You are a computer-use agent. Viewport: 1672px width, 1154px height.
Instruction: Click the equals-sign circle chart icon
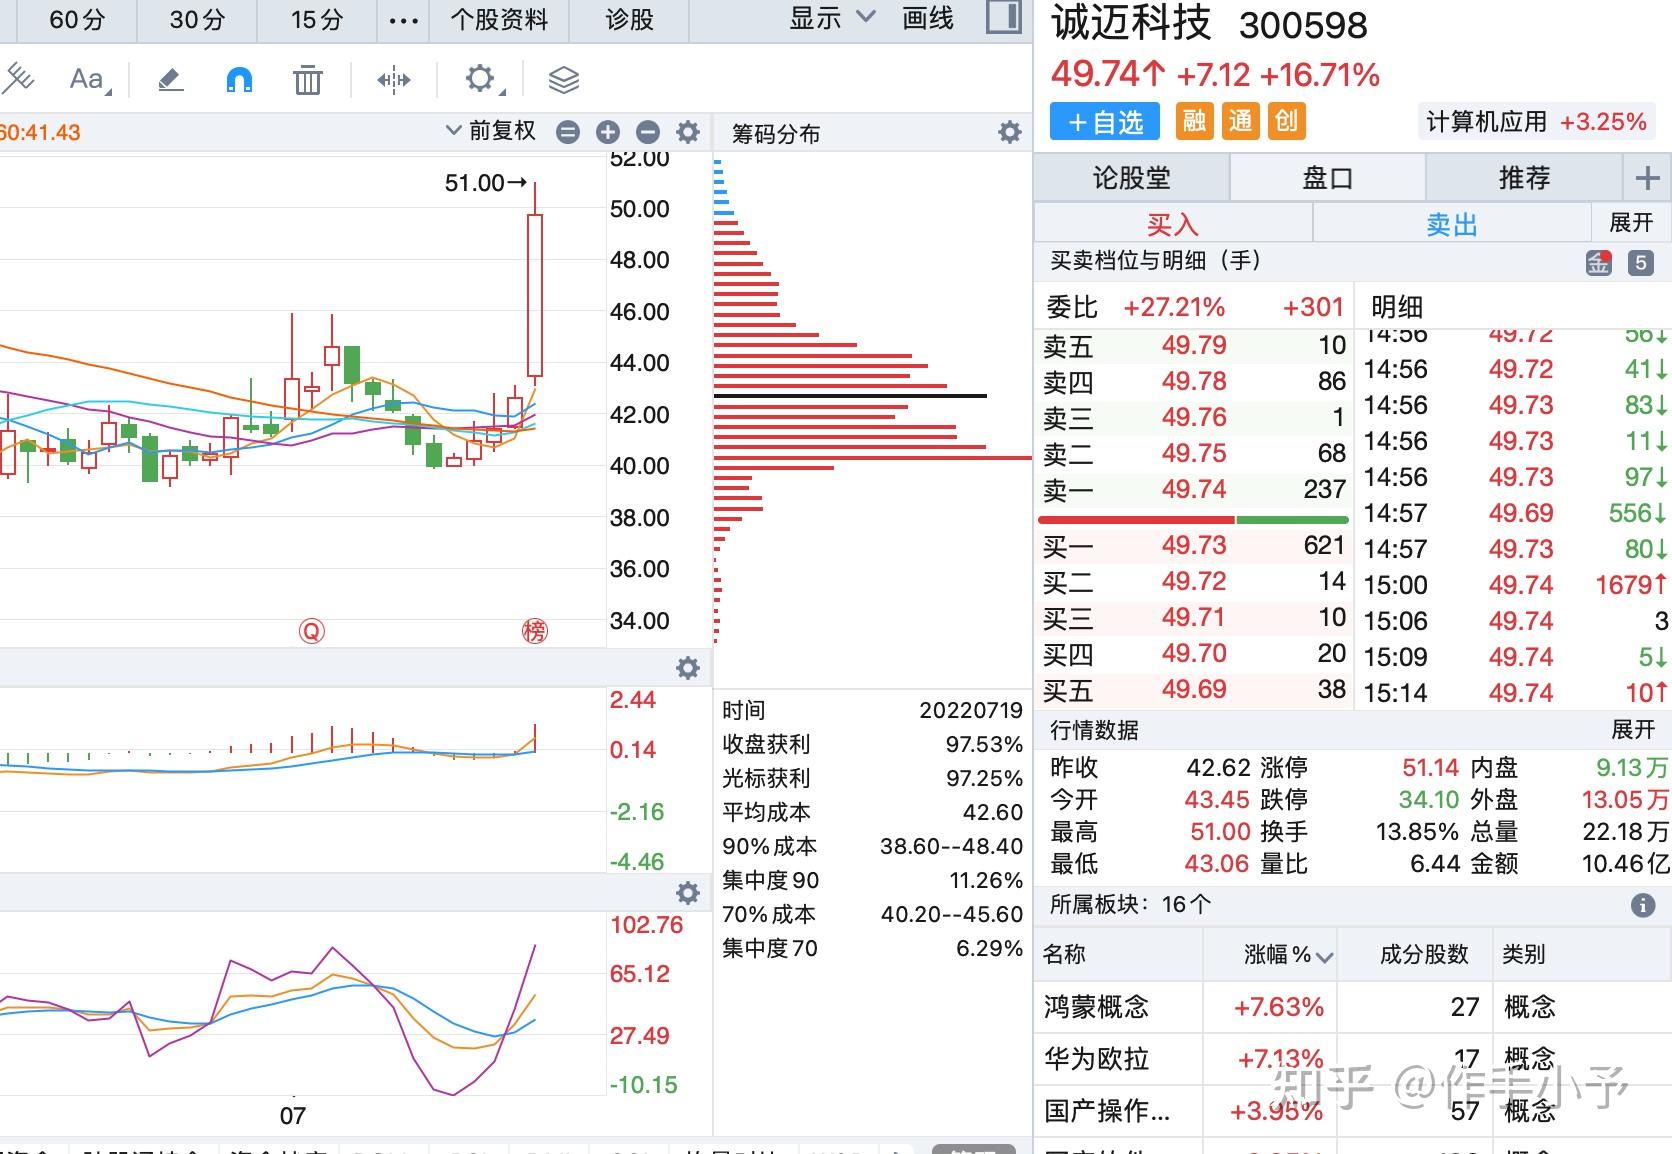pyautogui.click(x=568, y=132)
